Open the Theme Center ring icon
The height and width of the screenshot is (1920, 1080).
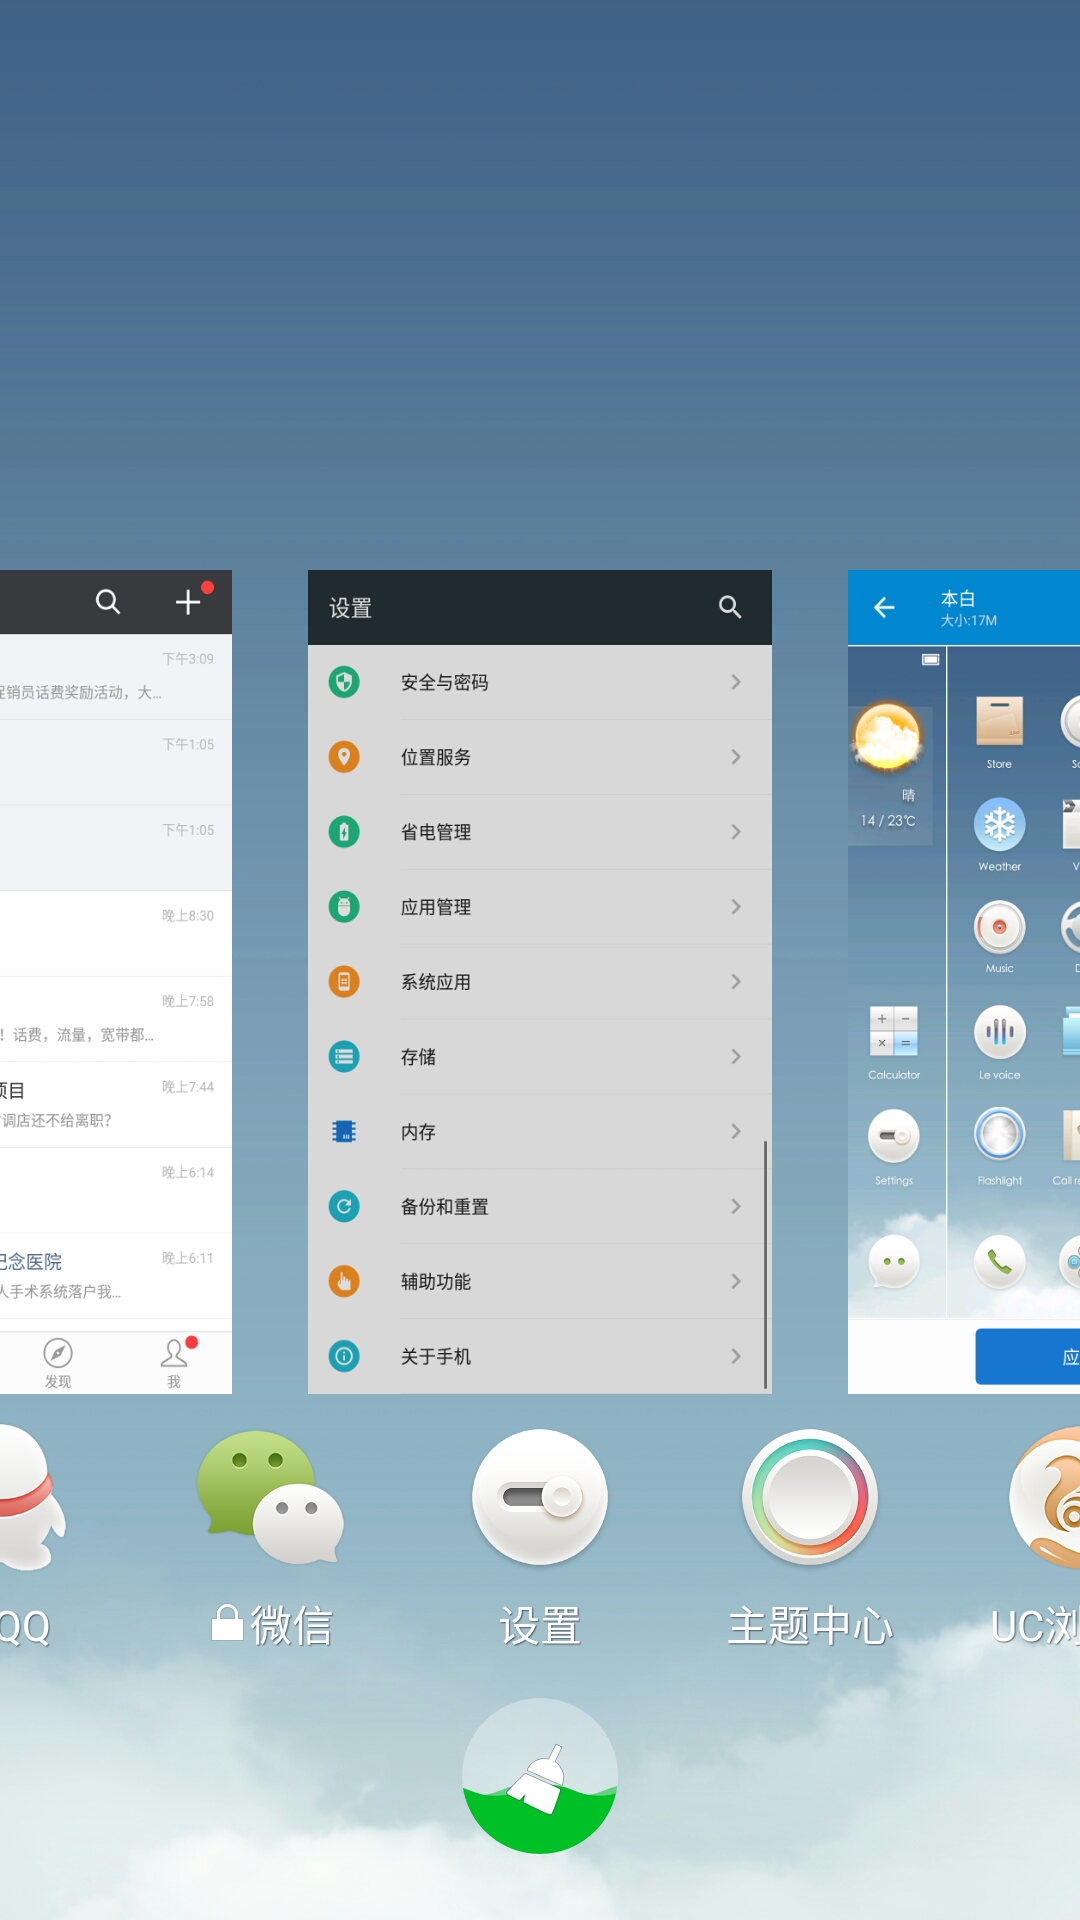pyautogui.click(x=810, y=1497)
